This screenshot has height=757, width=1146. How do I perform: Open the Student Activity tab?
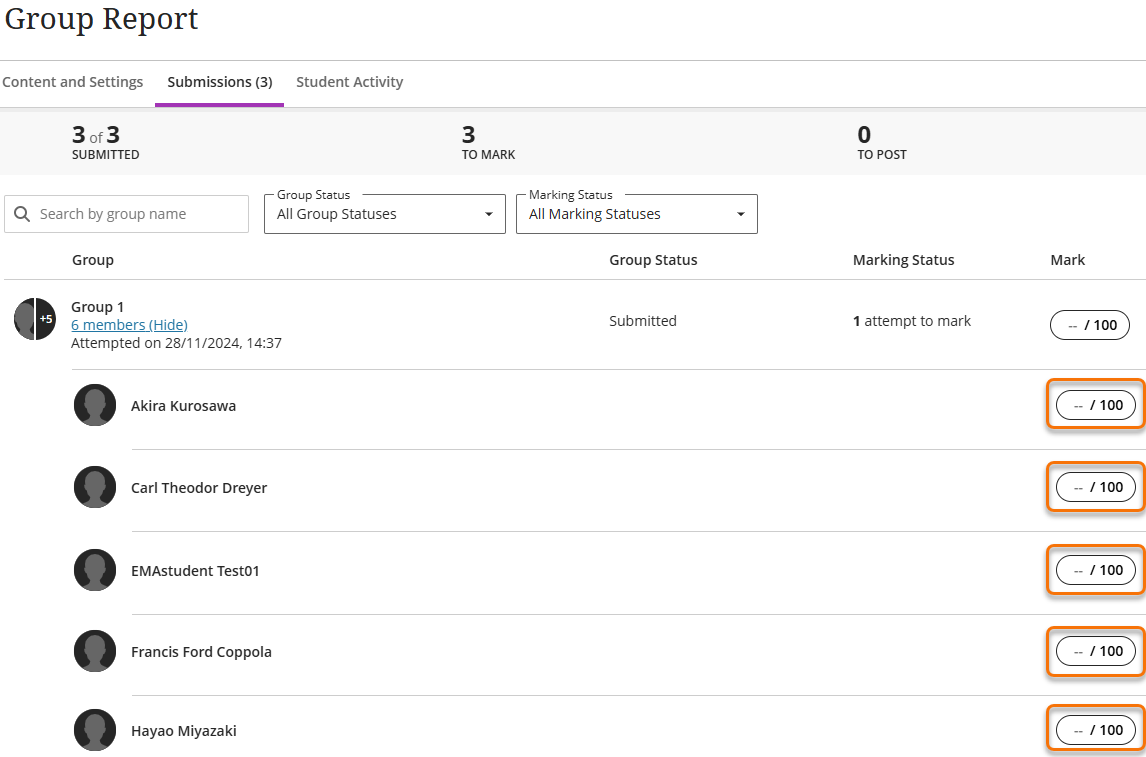click(x=349, y=82)
